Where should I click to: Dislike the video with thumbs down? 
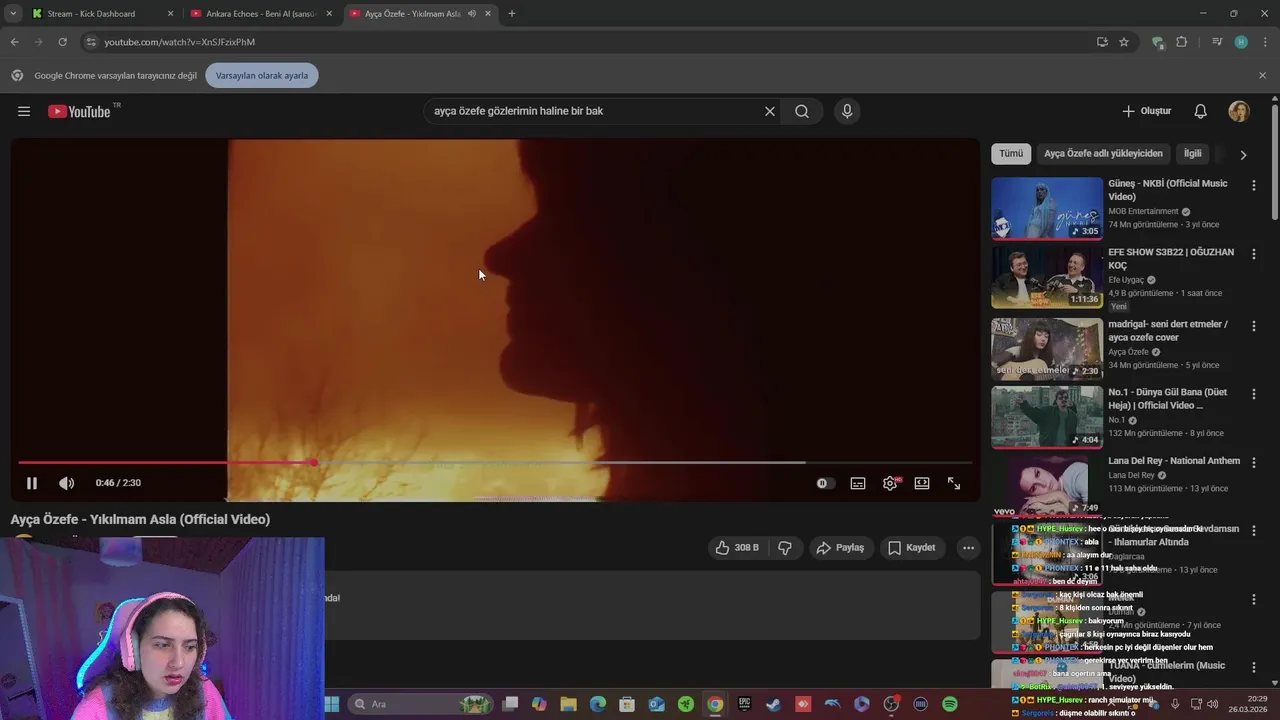coord(785,548)
